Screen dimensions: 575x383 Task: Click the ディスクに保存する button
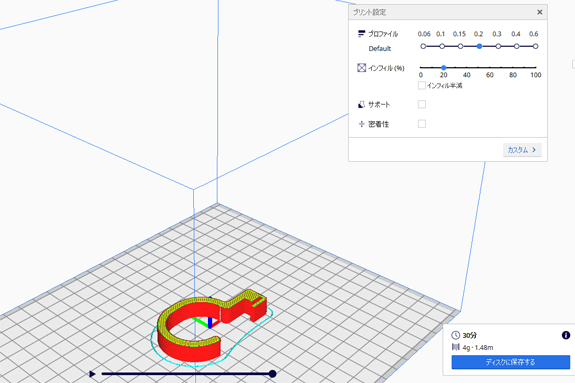click(510, 362)
